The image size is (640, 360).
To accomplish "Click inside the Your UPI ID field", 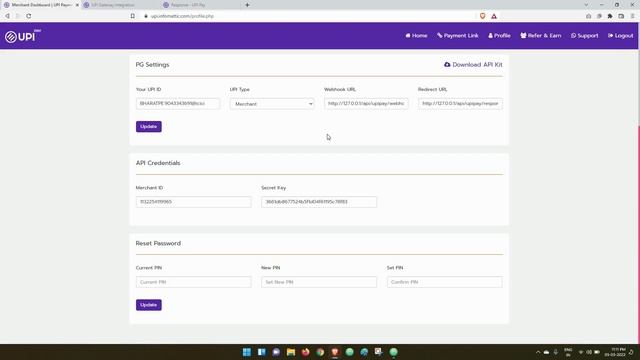I will pyautogui.click(x=178, y=104).
